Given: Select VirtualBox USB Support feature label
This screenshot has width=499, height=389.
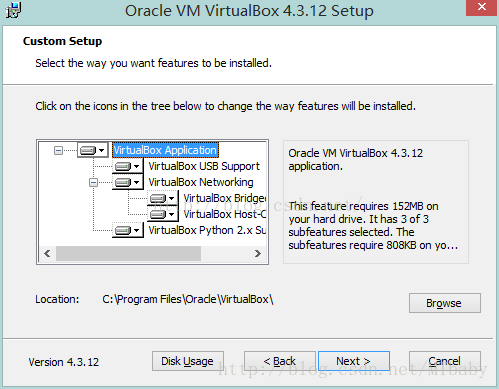Looking at the screenshot, I should tap(204, 166).
